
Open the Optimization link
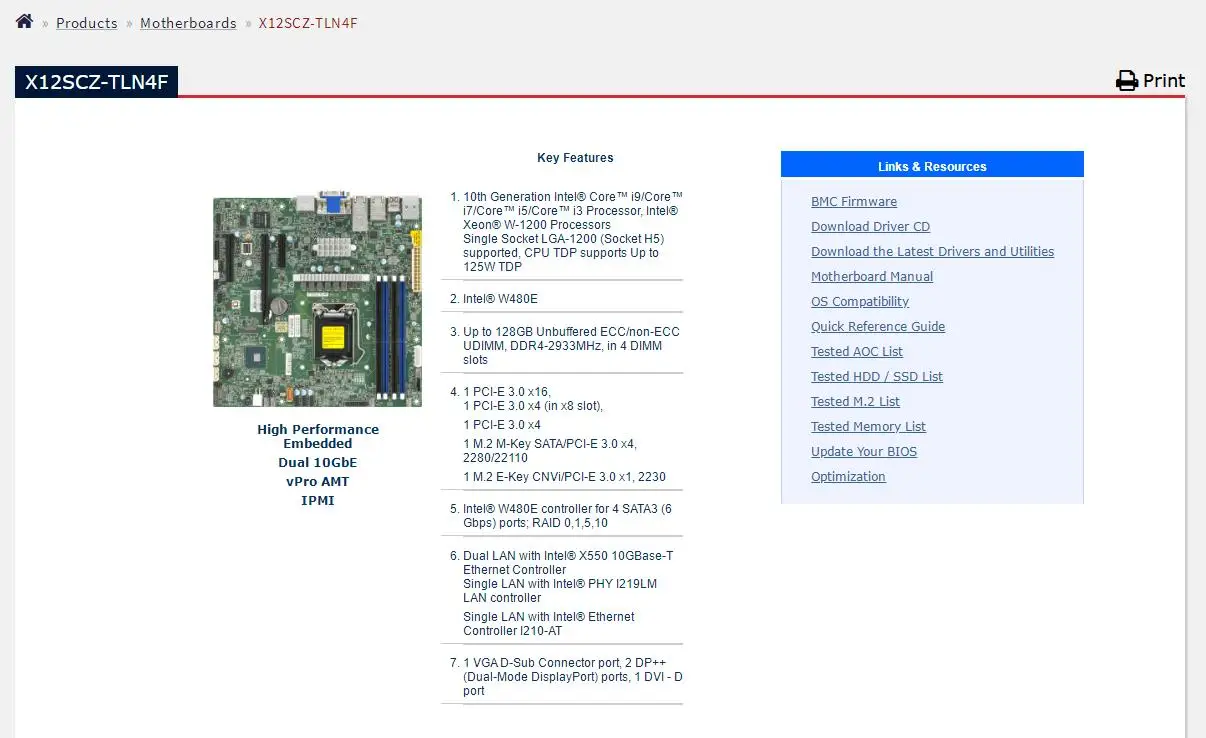coord(848,477)
